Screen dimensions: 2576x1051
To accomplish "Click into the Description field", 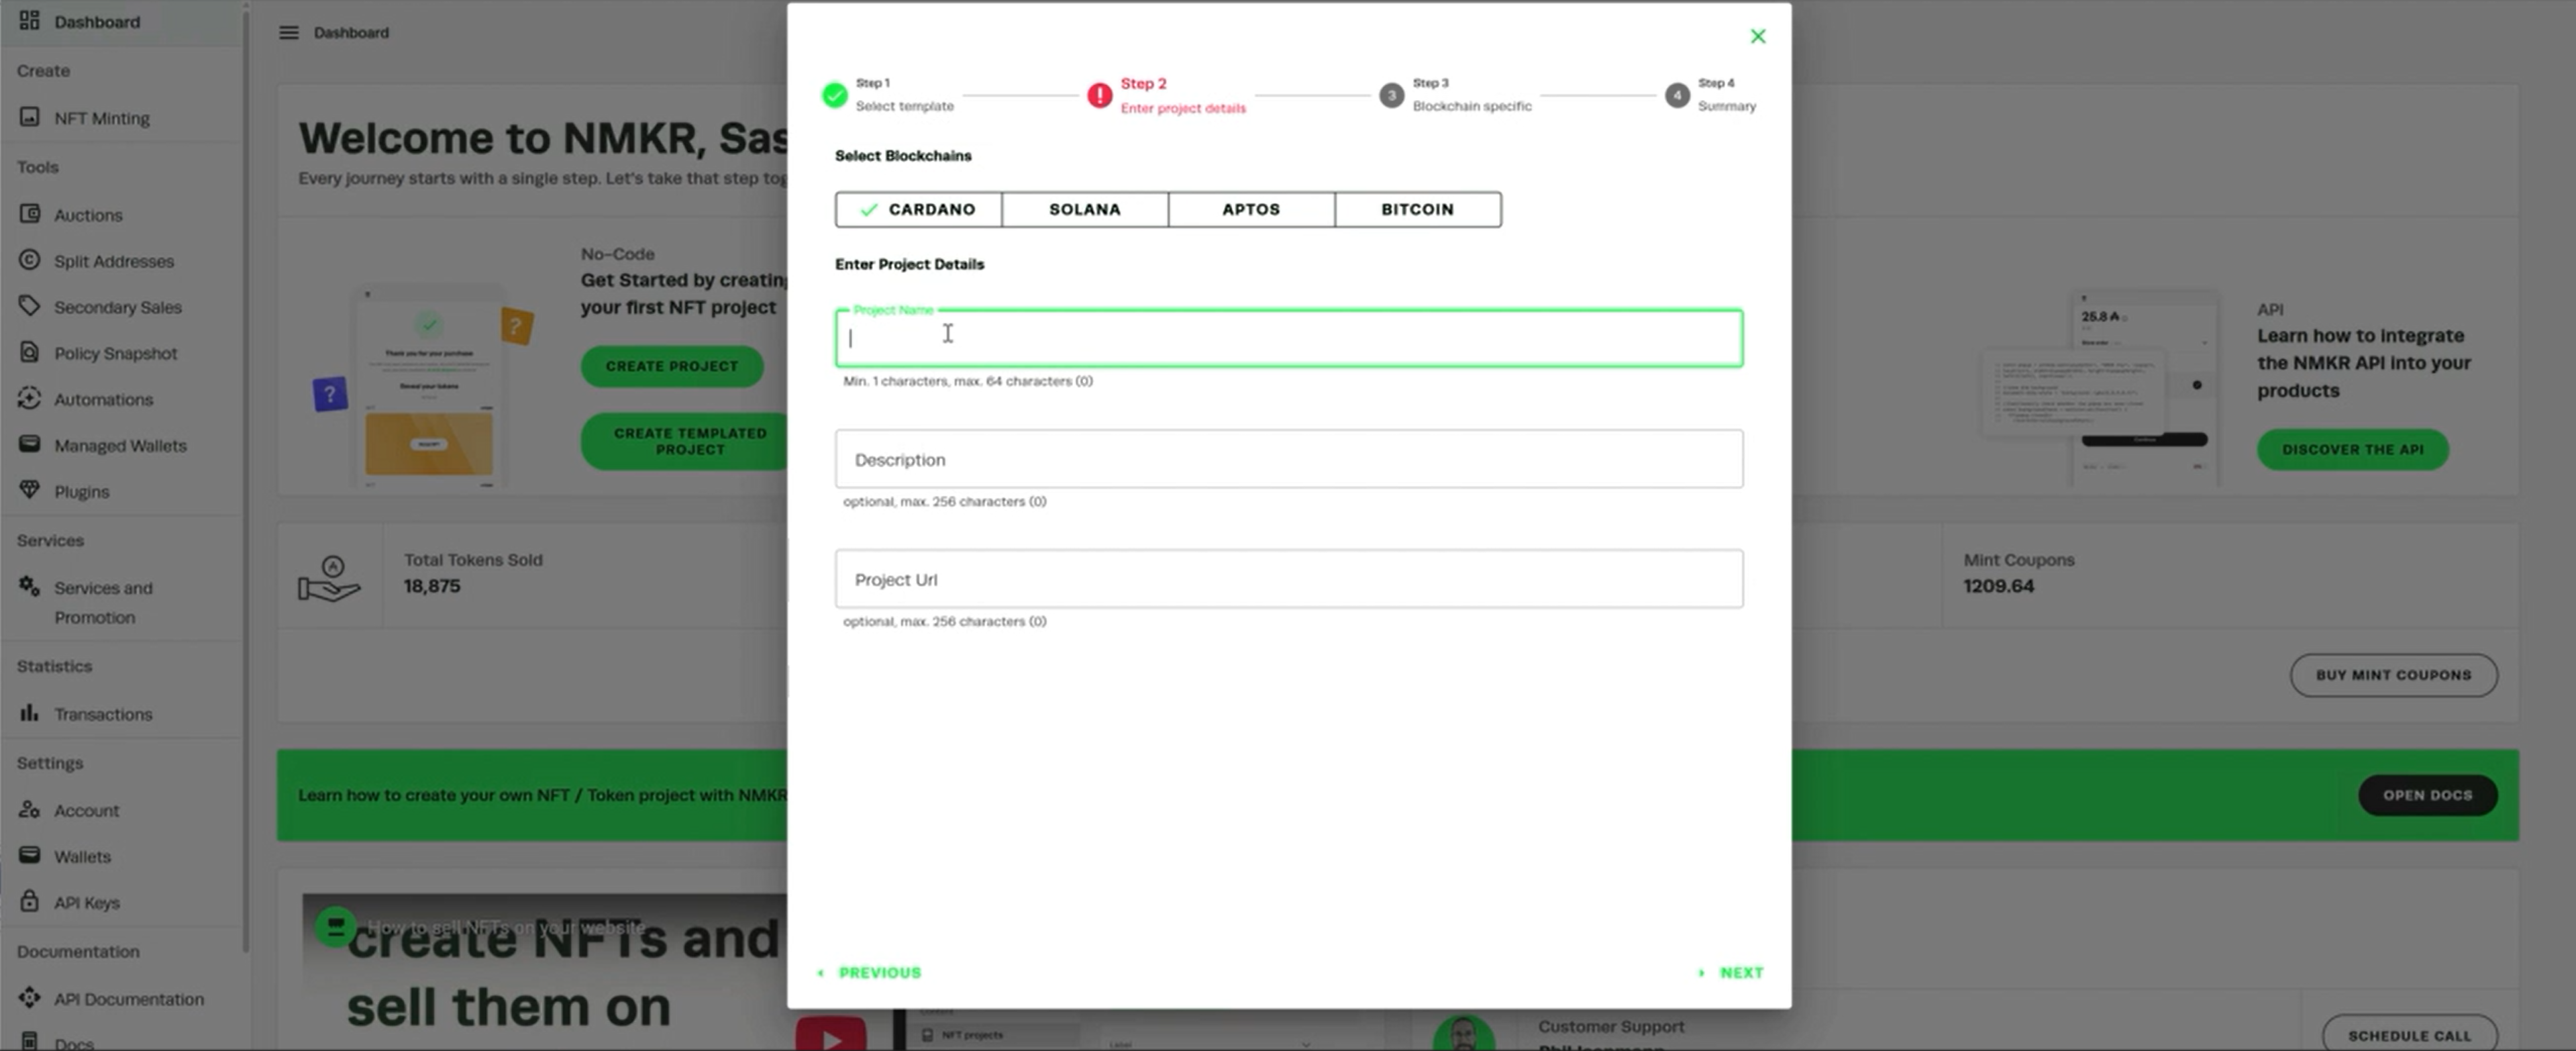I will pyautogui.click(x=1288, y=460).
